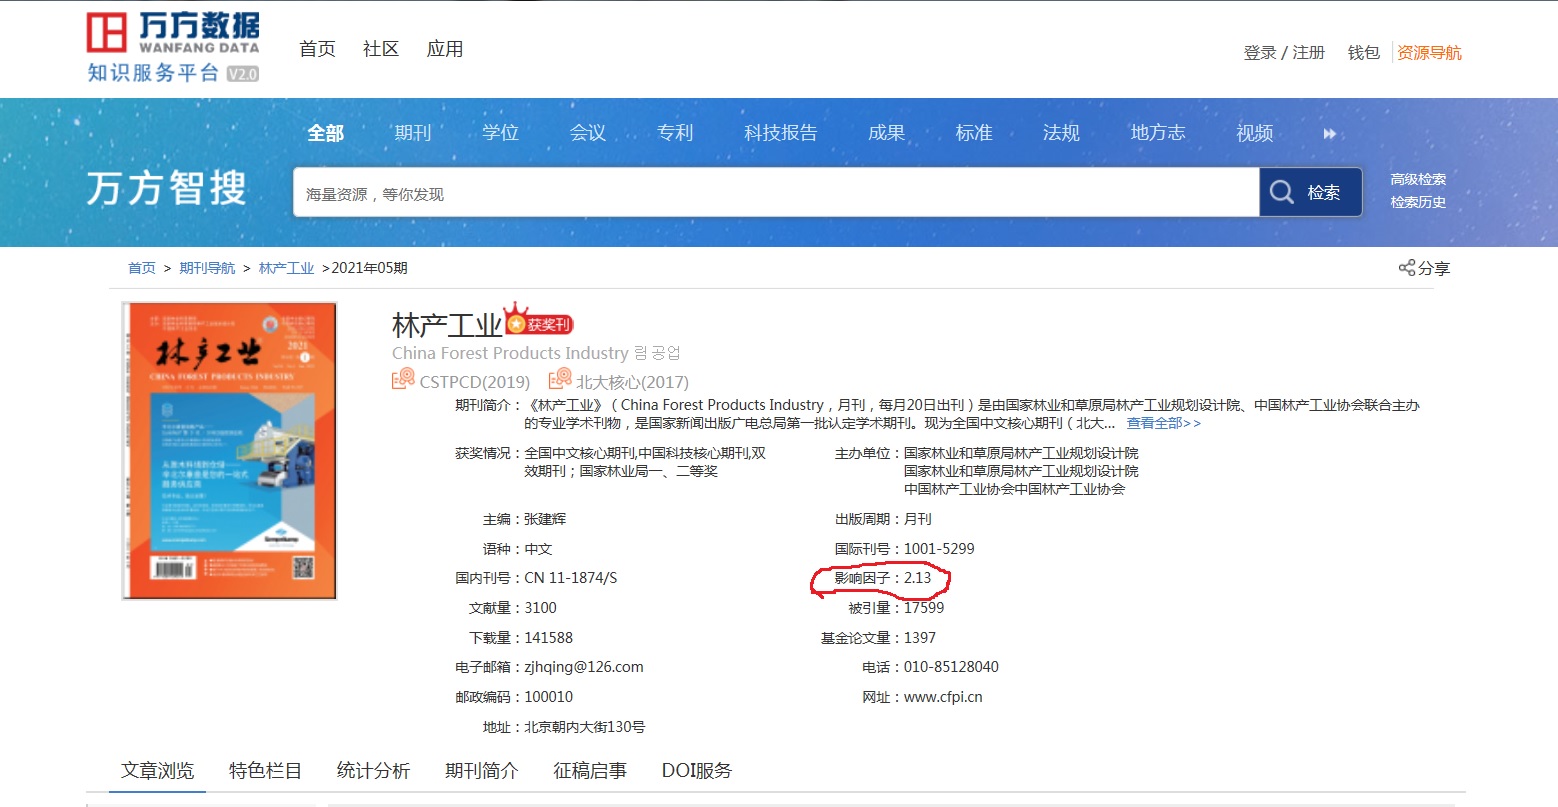
Task: Click the CSTPCD(2019) badge icon
Action: (403, 380)
